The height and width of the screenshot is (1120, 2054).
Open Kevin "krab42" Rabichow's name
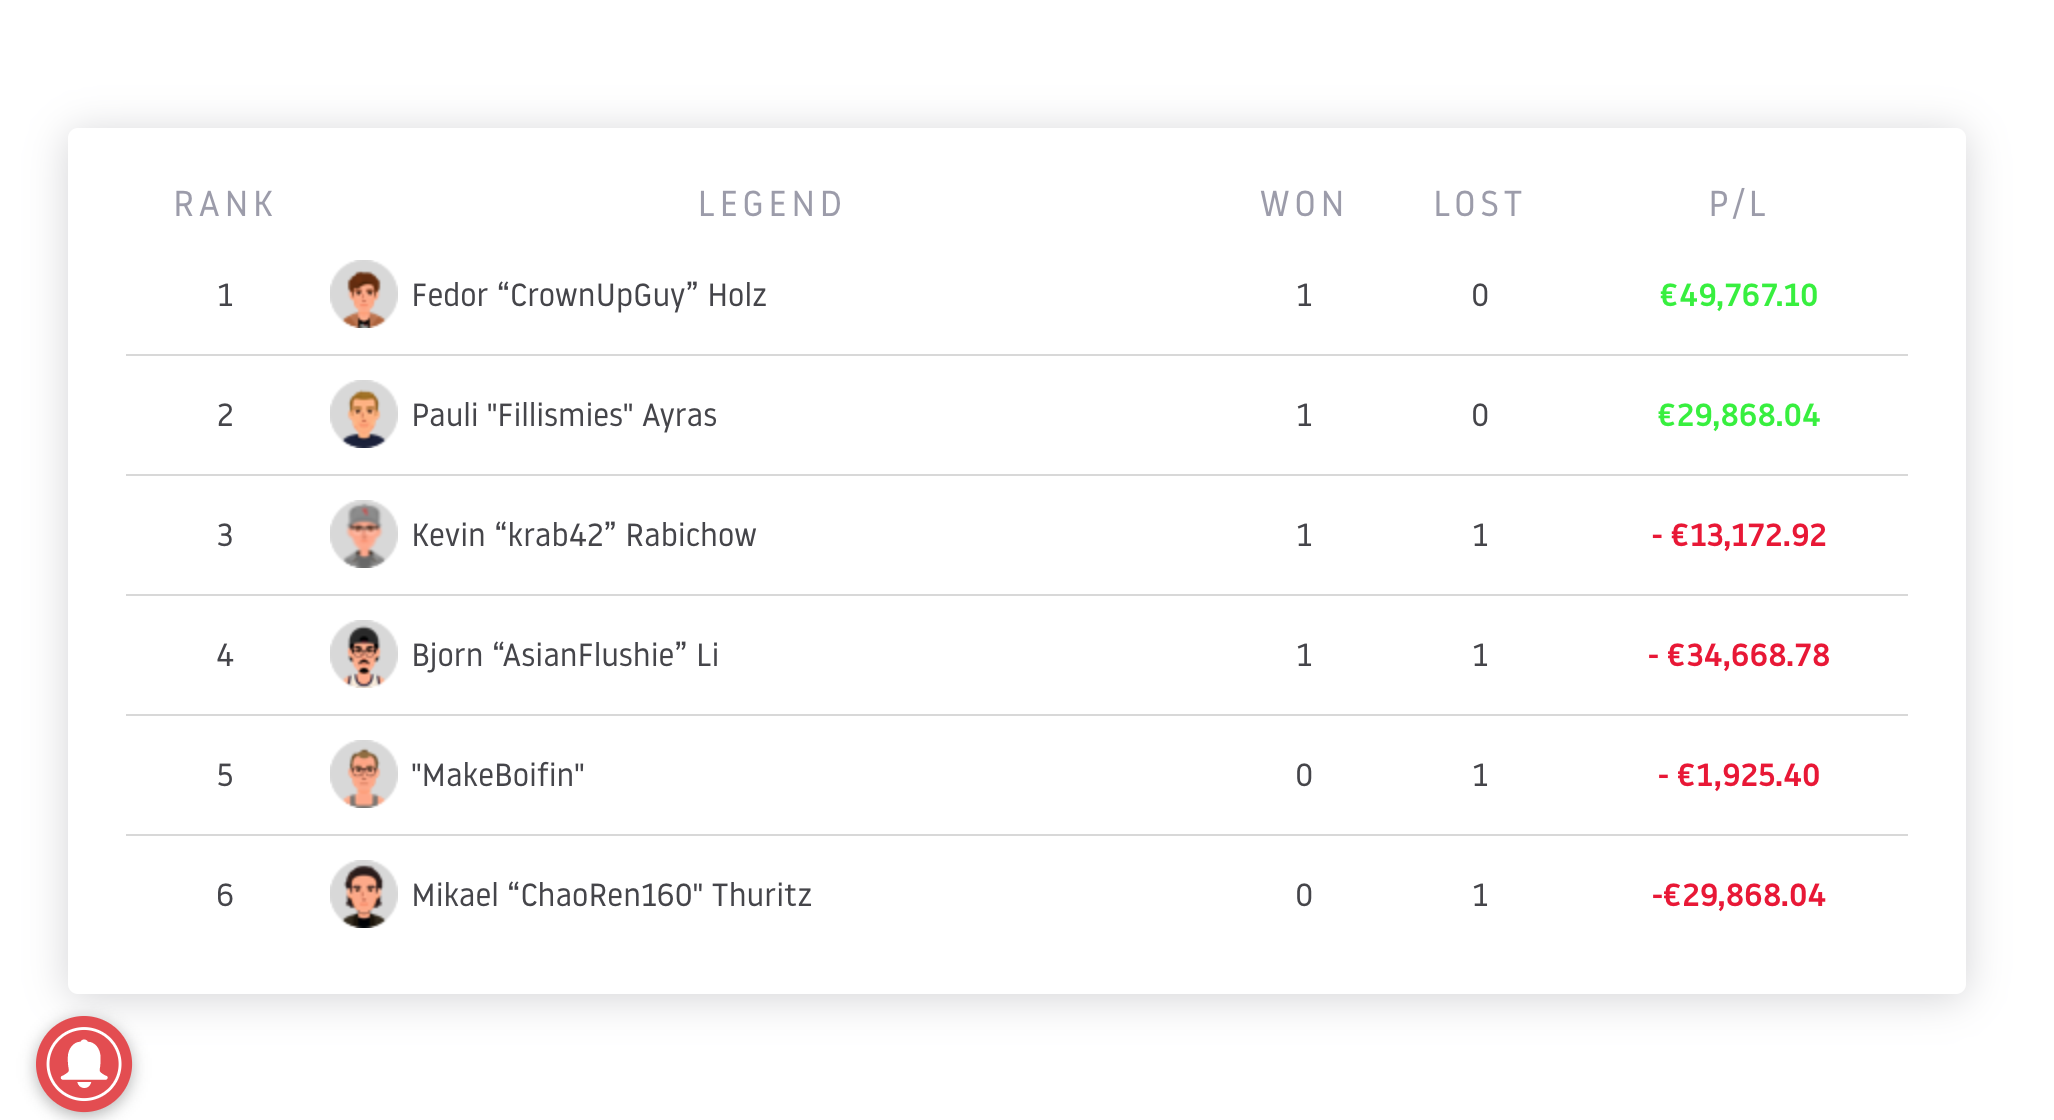584,535
